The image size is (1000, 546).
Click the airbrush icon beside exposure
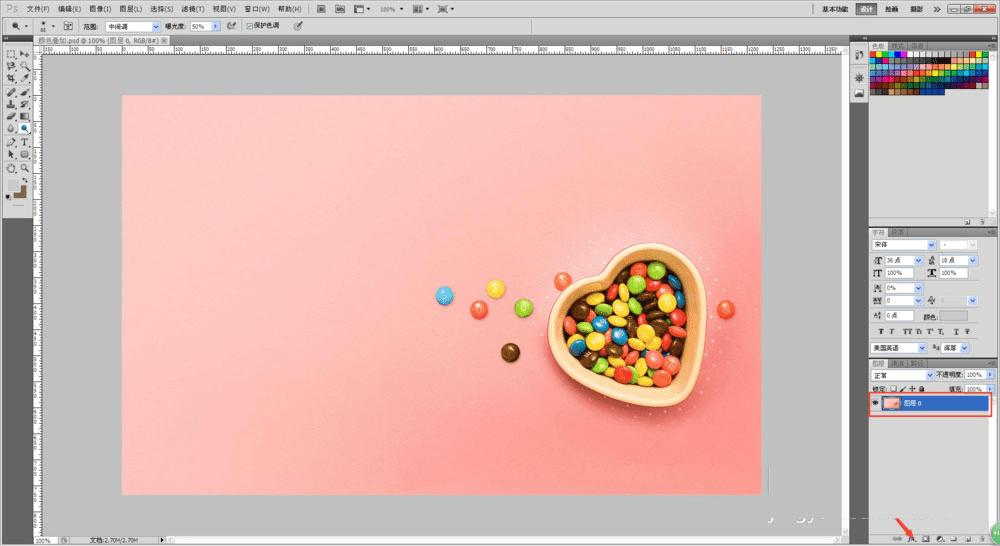[232, 26]
